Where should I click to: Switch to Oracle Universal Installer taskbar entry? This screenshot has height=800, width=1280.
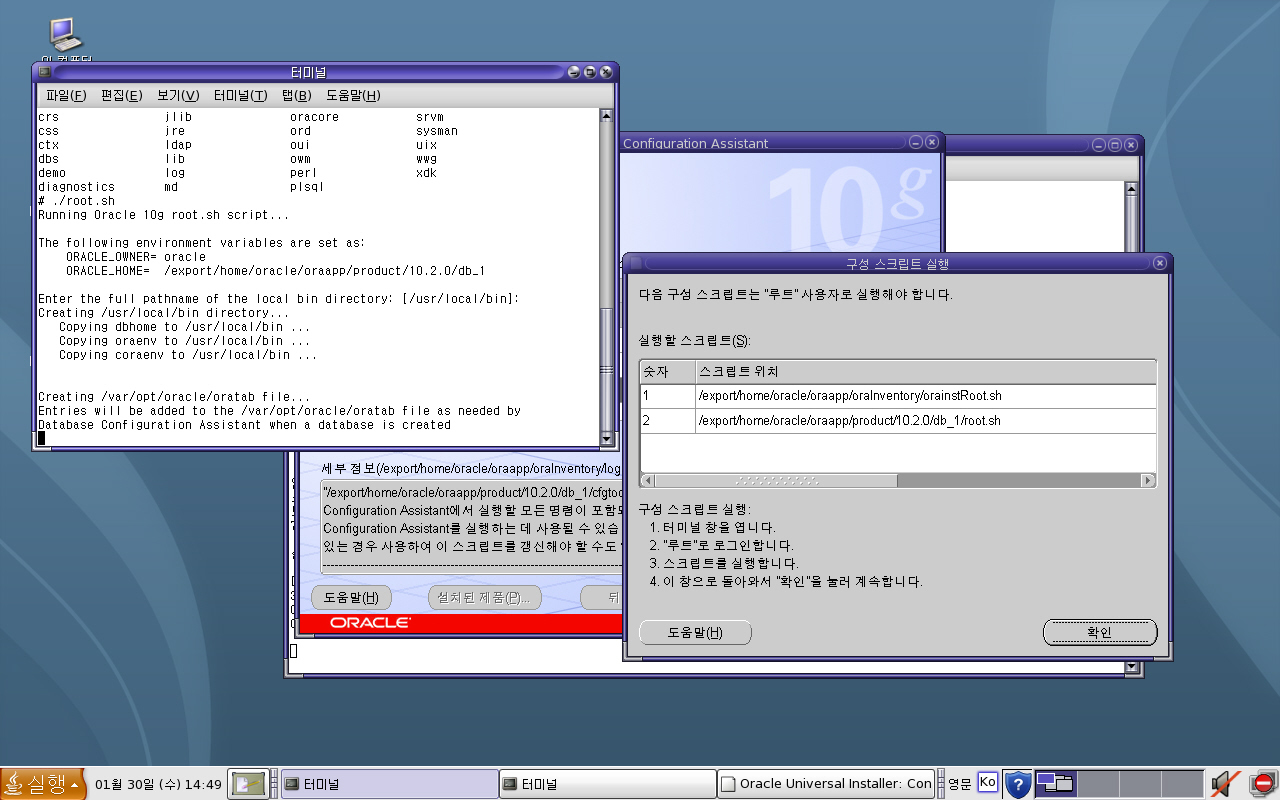point(826,784)
